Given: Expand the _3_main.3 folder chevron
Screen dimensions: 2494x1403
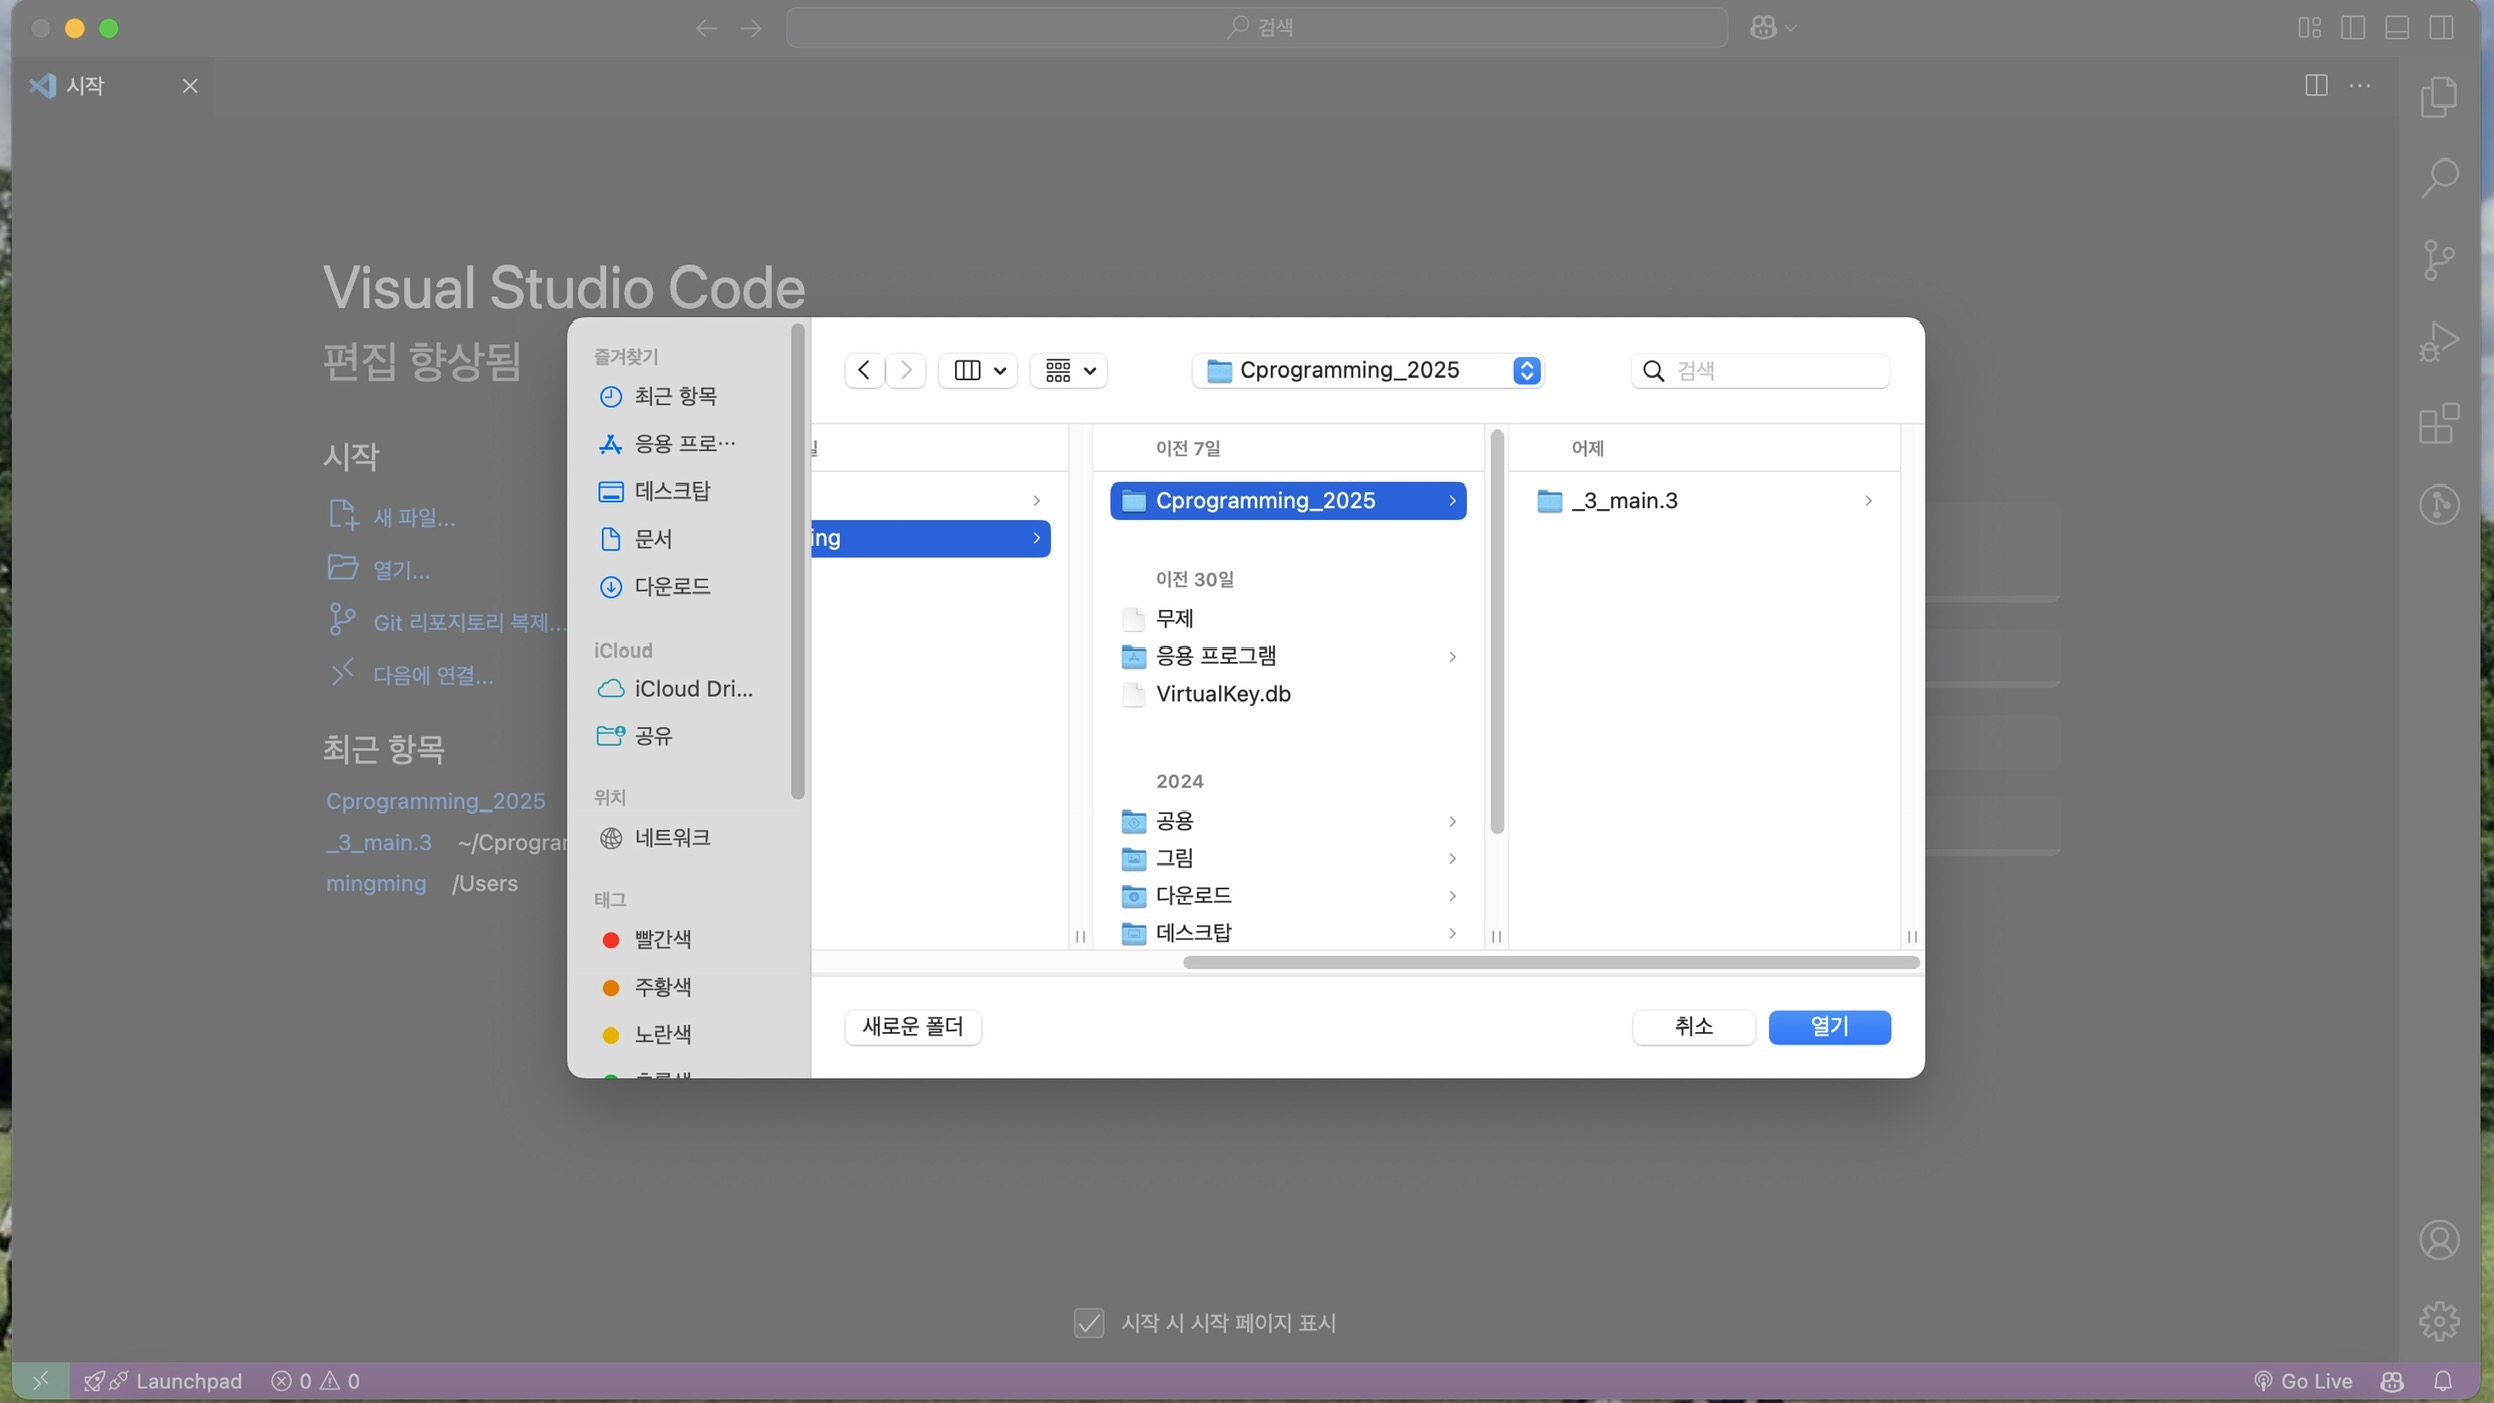Looking at the screenshot, I should (x=1868, y=501).
